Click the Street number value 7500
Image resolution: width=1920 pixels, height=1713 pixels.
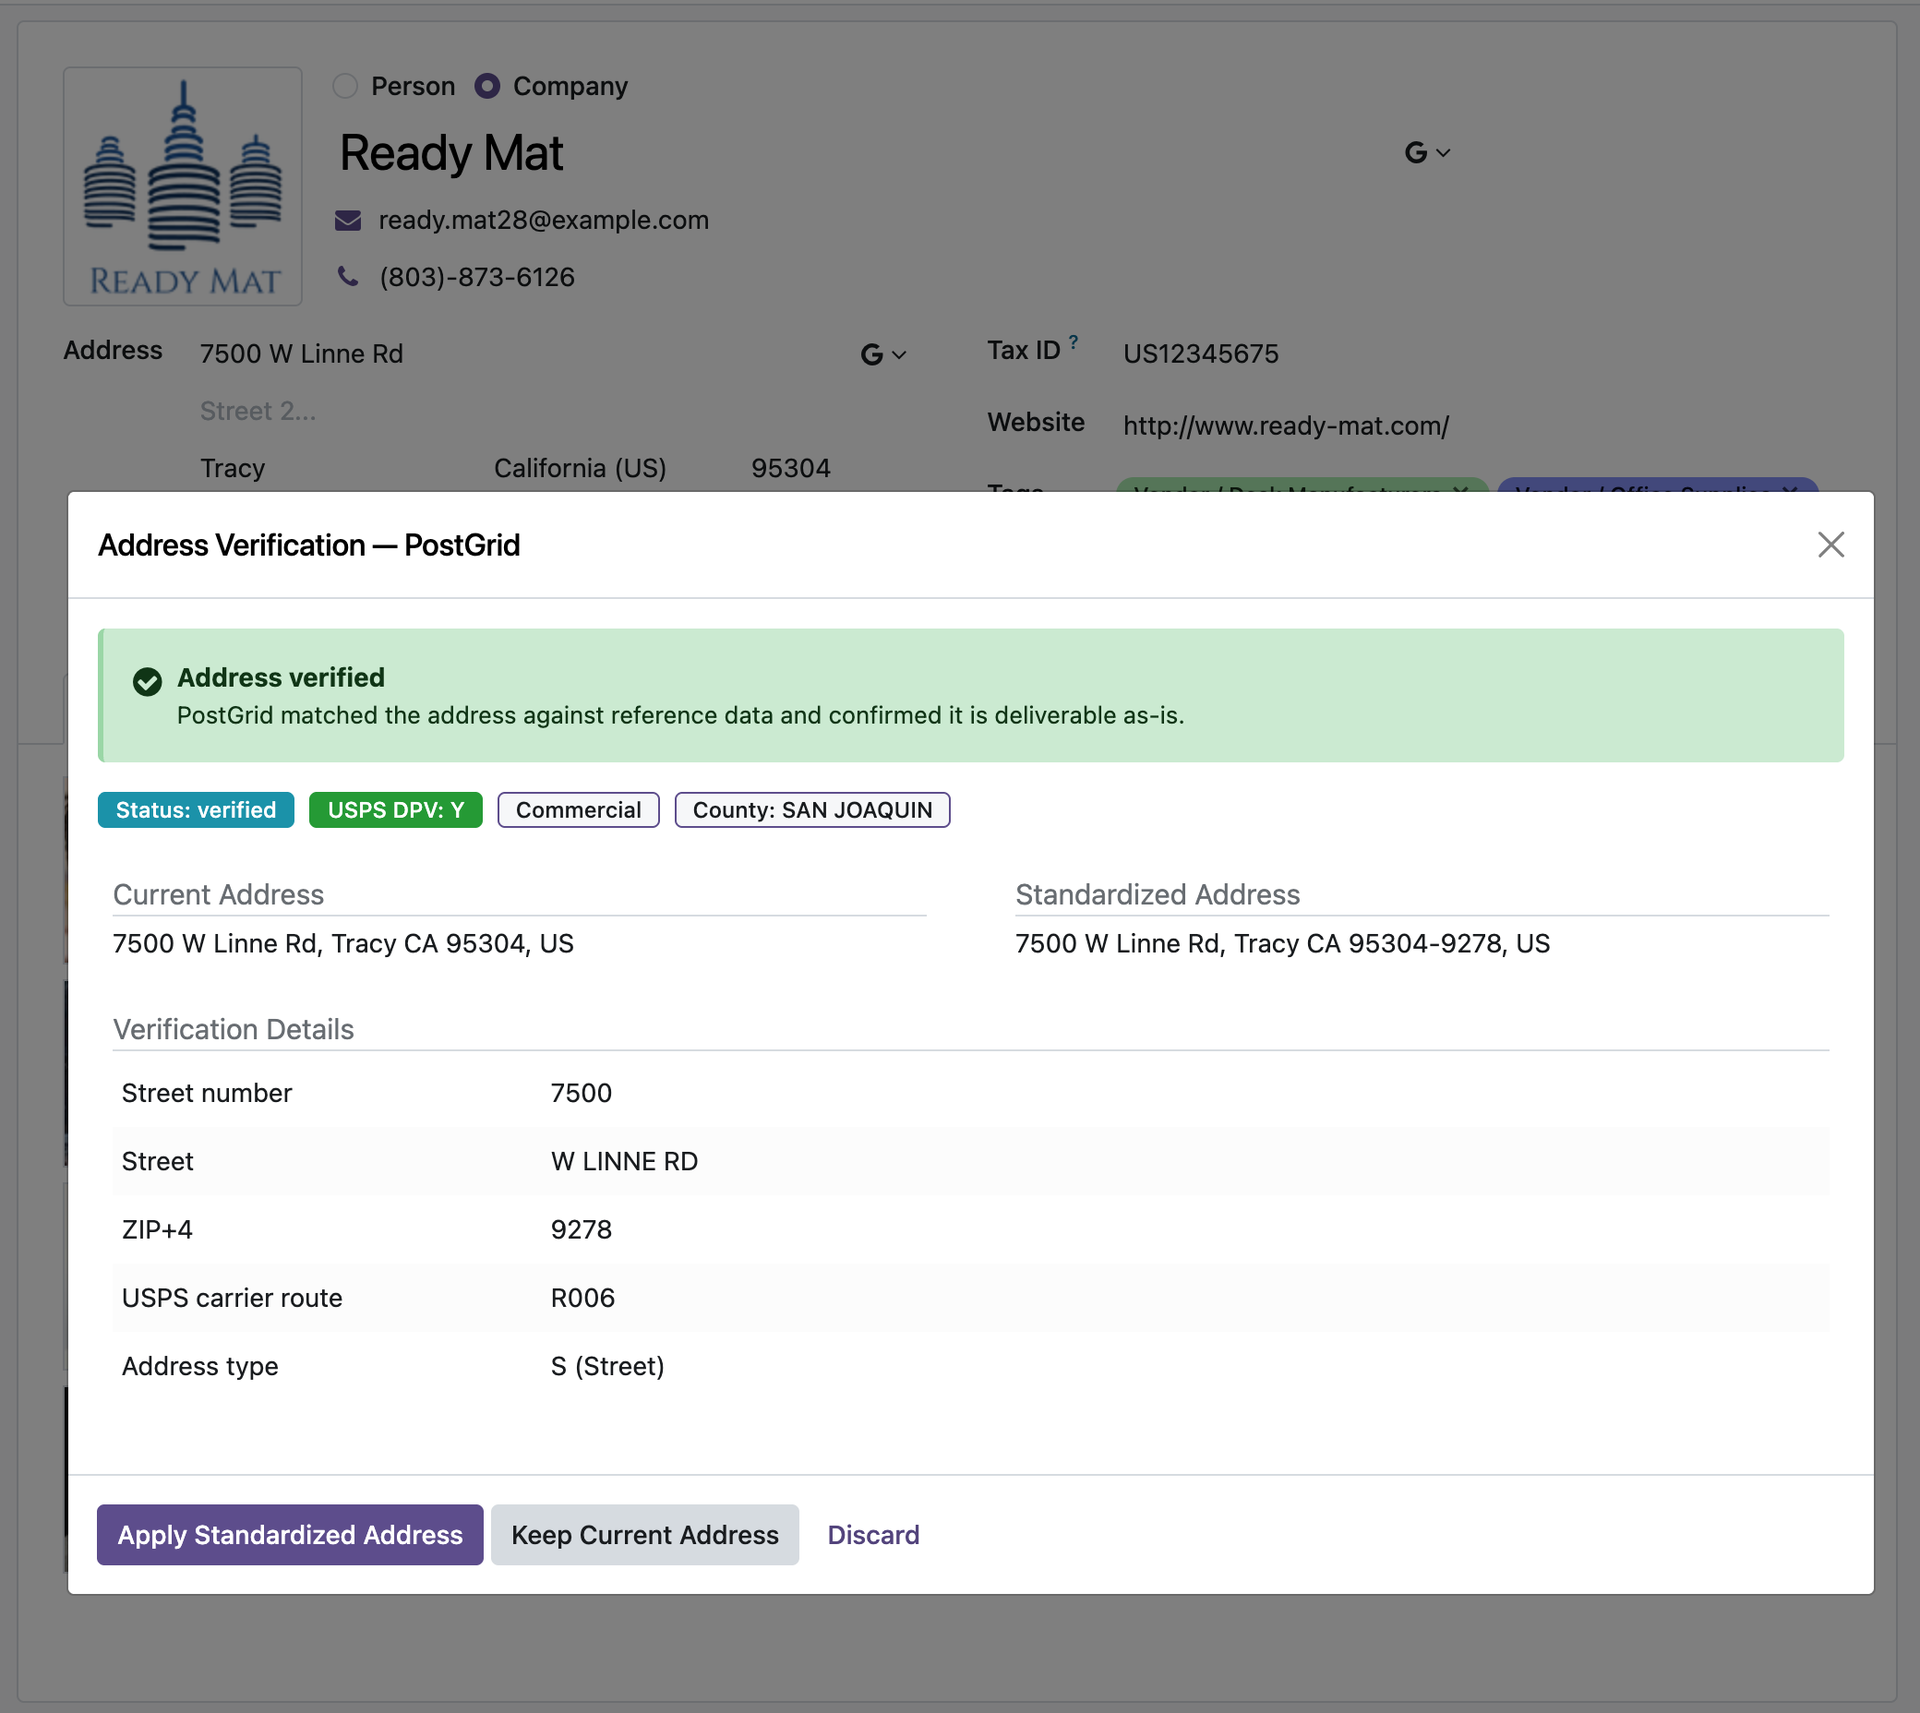581,1093
